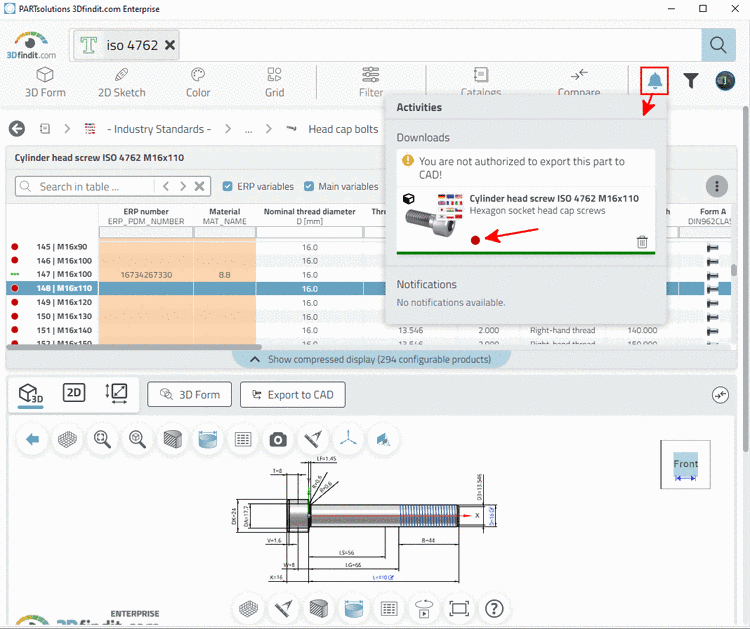Click the ERP number filter field

(146, 232)
